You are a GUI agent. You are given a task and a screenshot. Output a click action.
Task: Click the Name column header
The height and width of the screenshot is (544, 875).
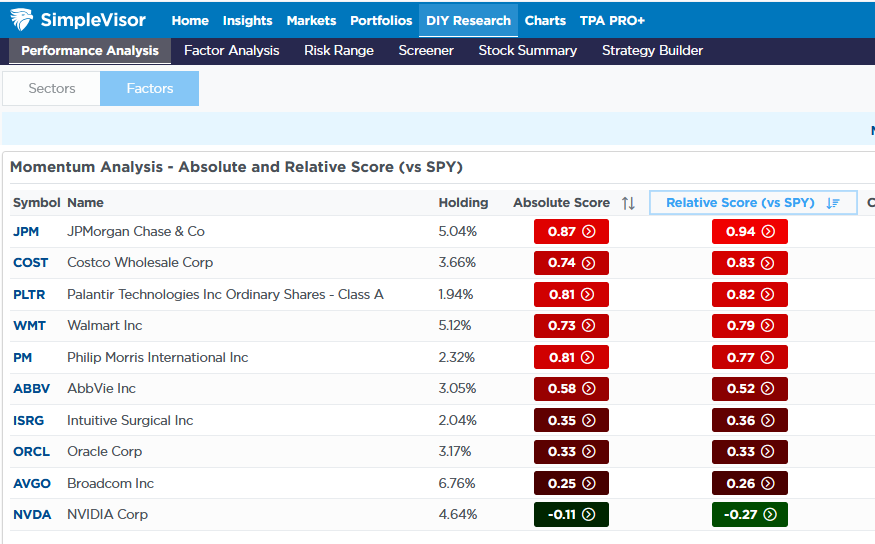click(85, 203)
